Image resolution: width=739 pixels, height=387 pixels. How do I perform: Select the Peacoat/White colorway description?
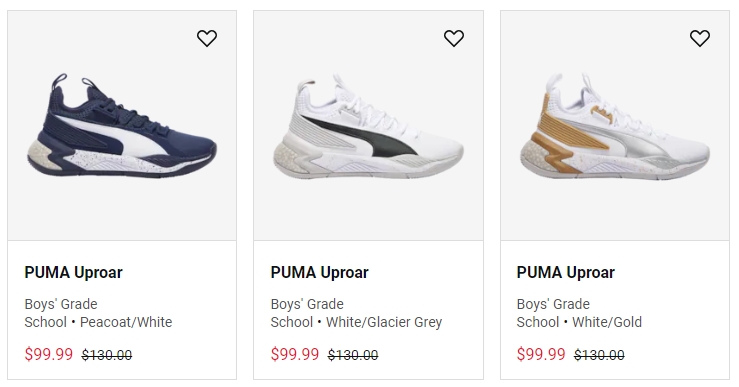(126, 322)
